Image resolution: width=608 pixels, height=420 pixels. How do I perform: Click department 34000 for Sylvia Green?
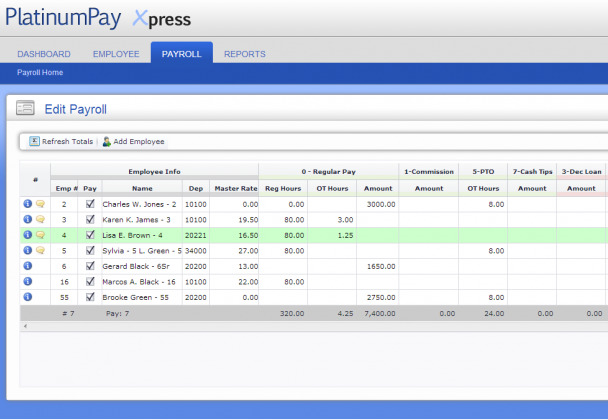(x=196, y=251)
